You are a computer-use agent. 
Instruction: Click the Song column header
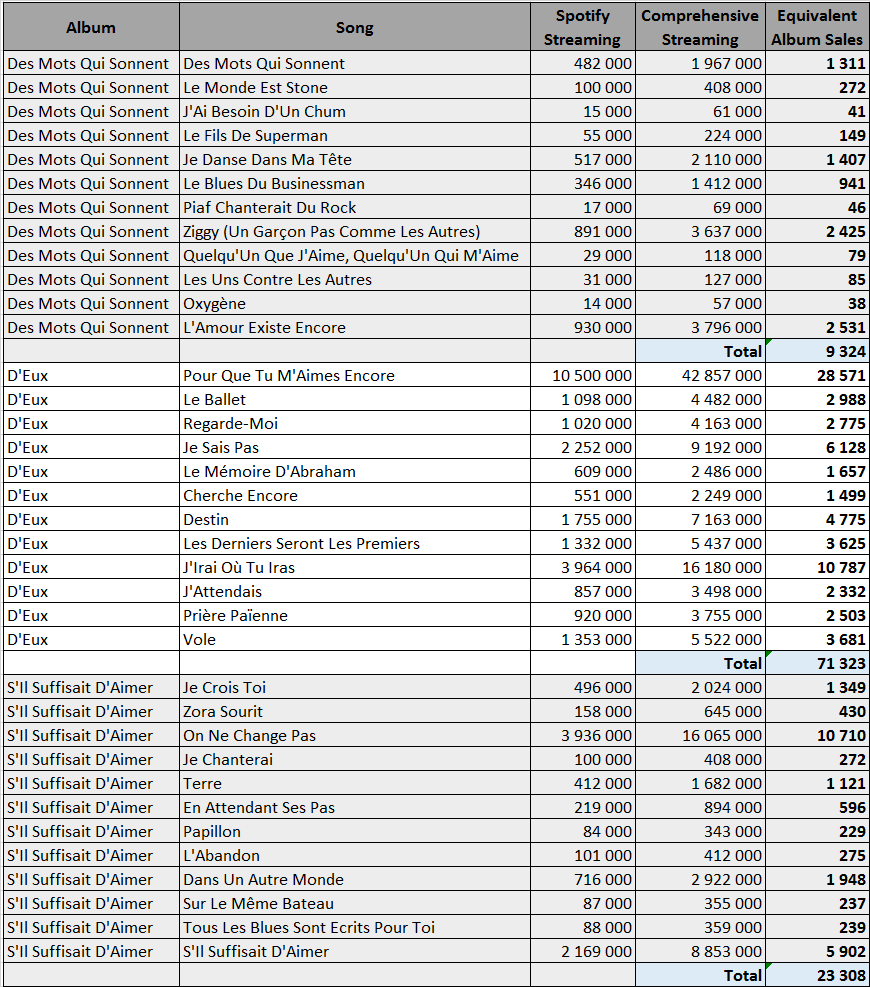(354, 27)
